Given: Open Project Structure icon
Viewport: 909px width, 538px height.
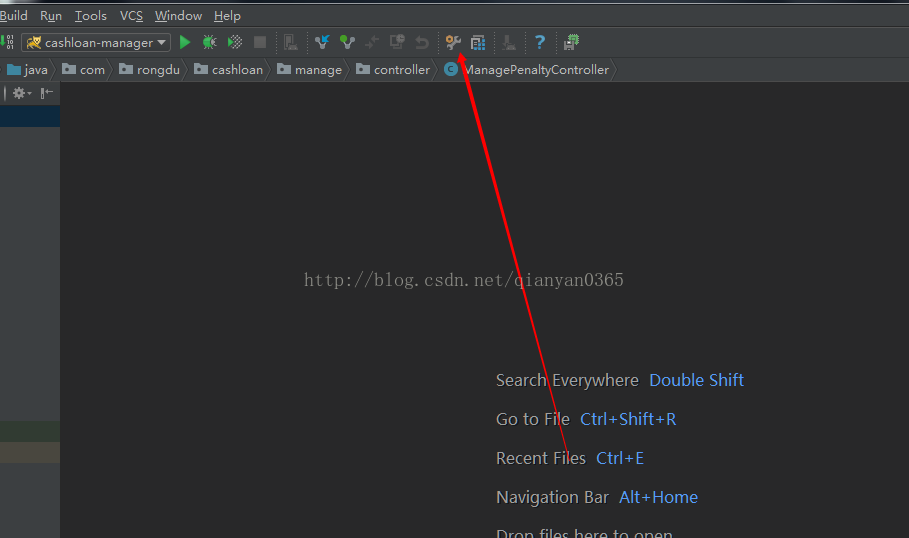Looking at the screenshot, I should (478, 42).
